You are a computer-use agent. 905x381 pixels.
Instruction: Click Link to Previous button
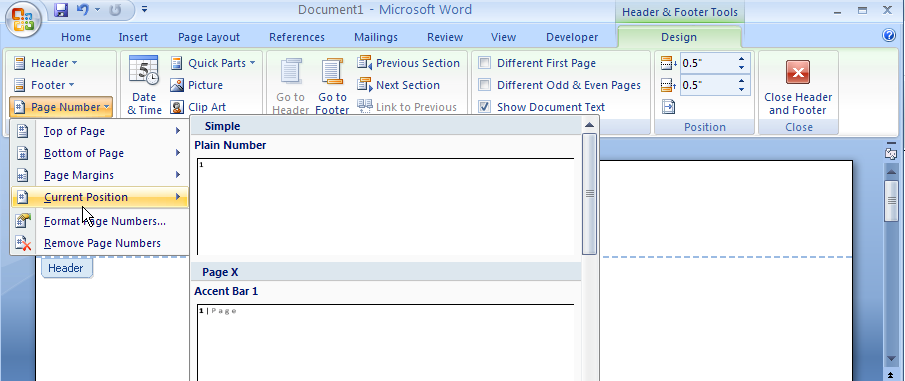[407, 107]
